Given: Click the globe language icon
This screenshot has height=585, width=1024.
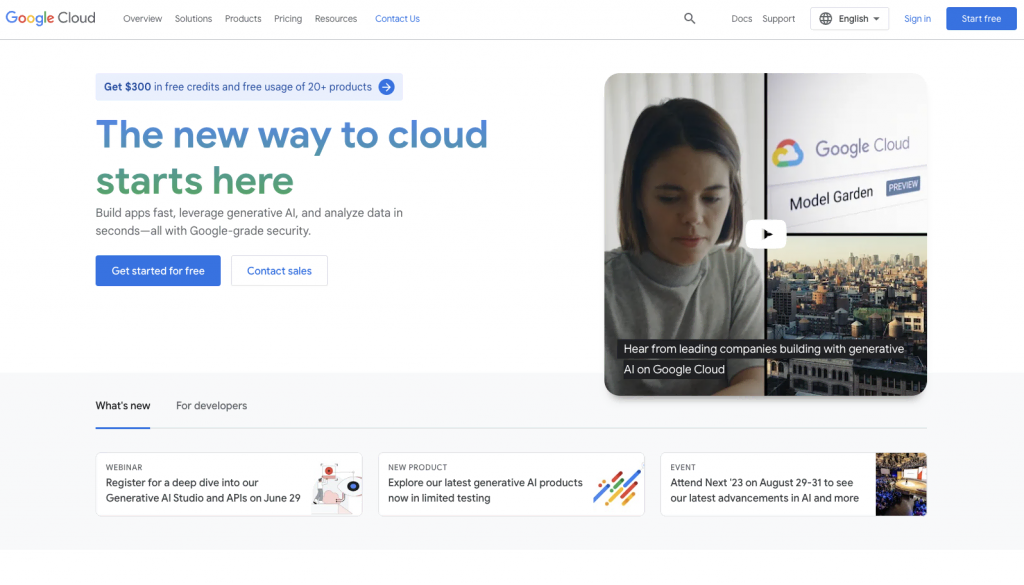Looking at the screenshot, I should tap(826, 19).
